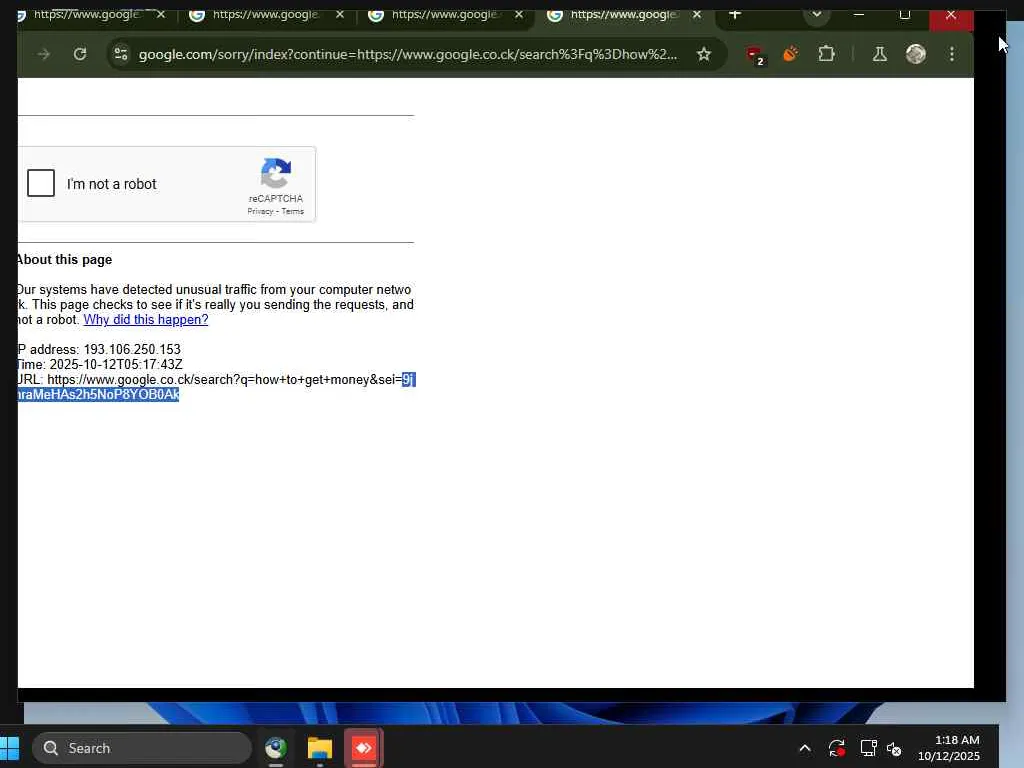This screenshot has width=1024, height=768.
Task: Switch to the first google tab
Action: [86, 14]
